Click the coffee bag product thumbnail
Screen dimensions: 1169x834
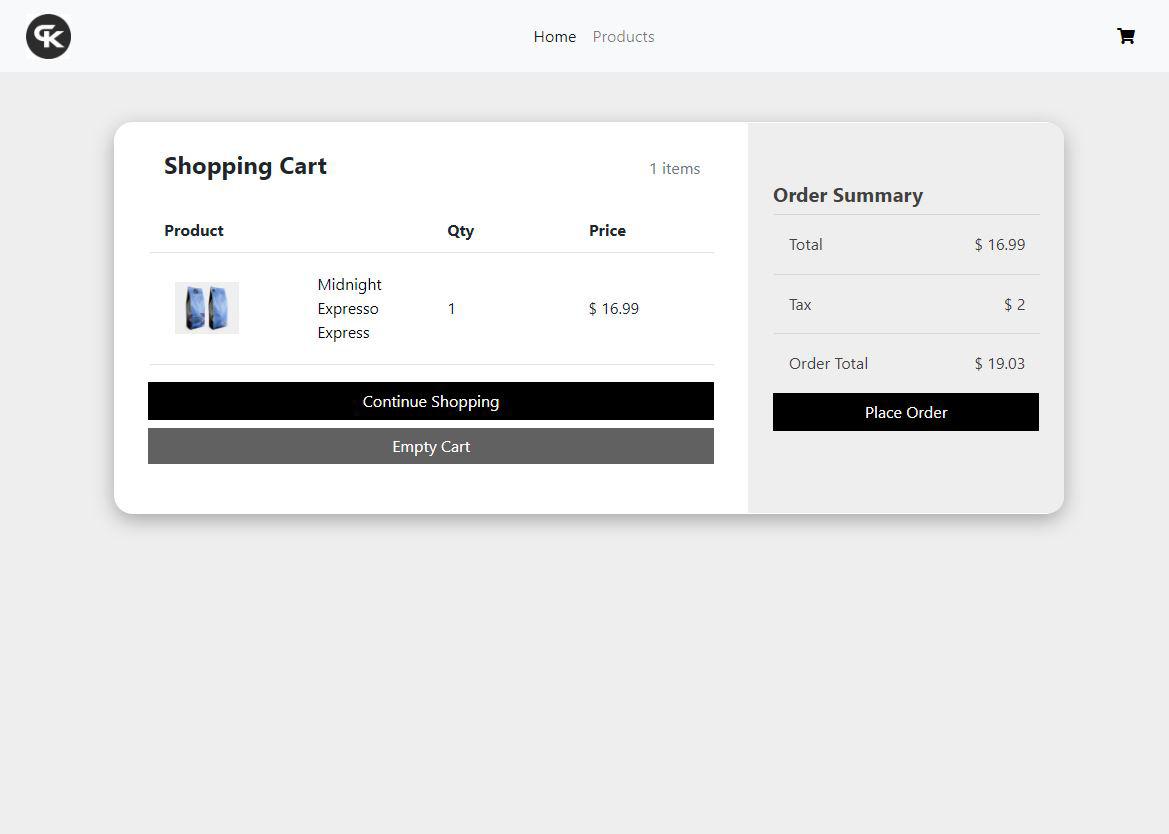pyautogui.click(x=207, y=308)
